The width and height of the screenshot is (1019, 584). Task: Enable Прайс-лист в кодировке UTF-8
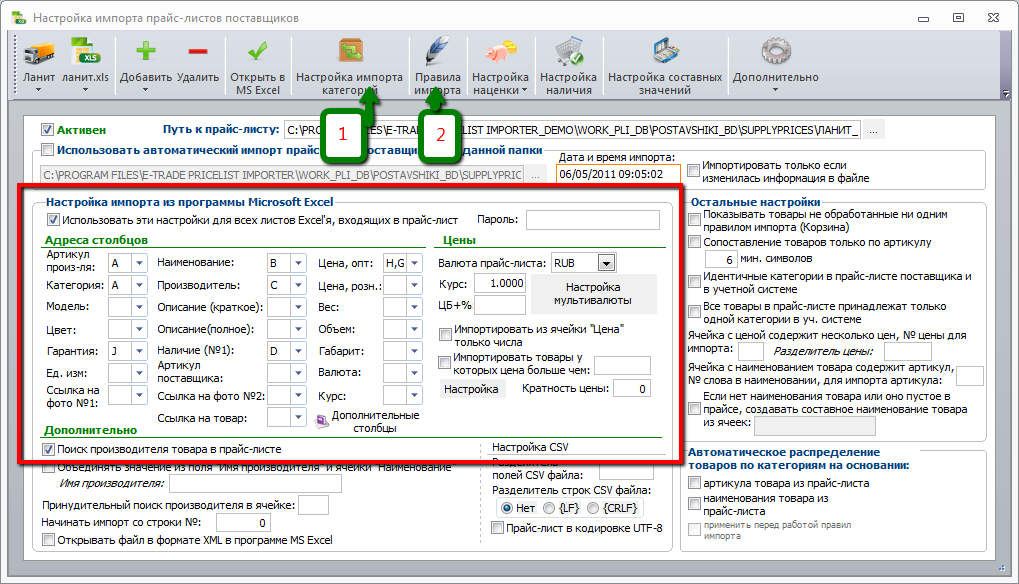click(x=498, y=528)
